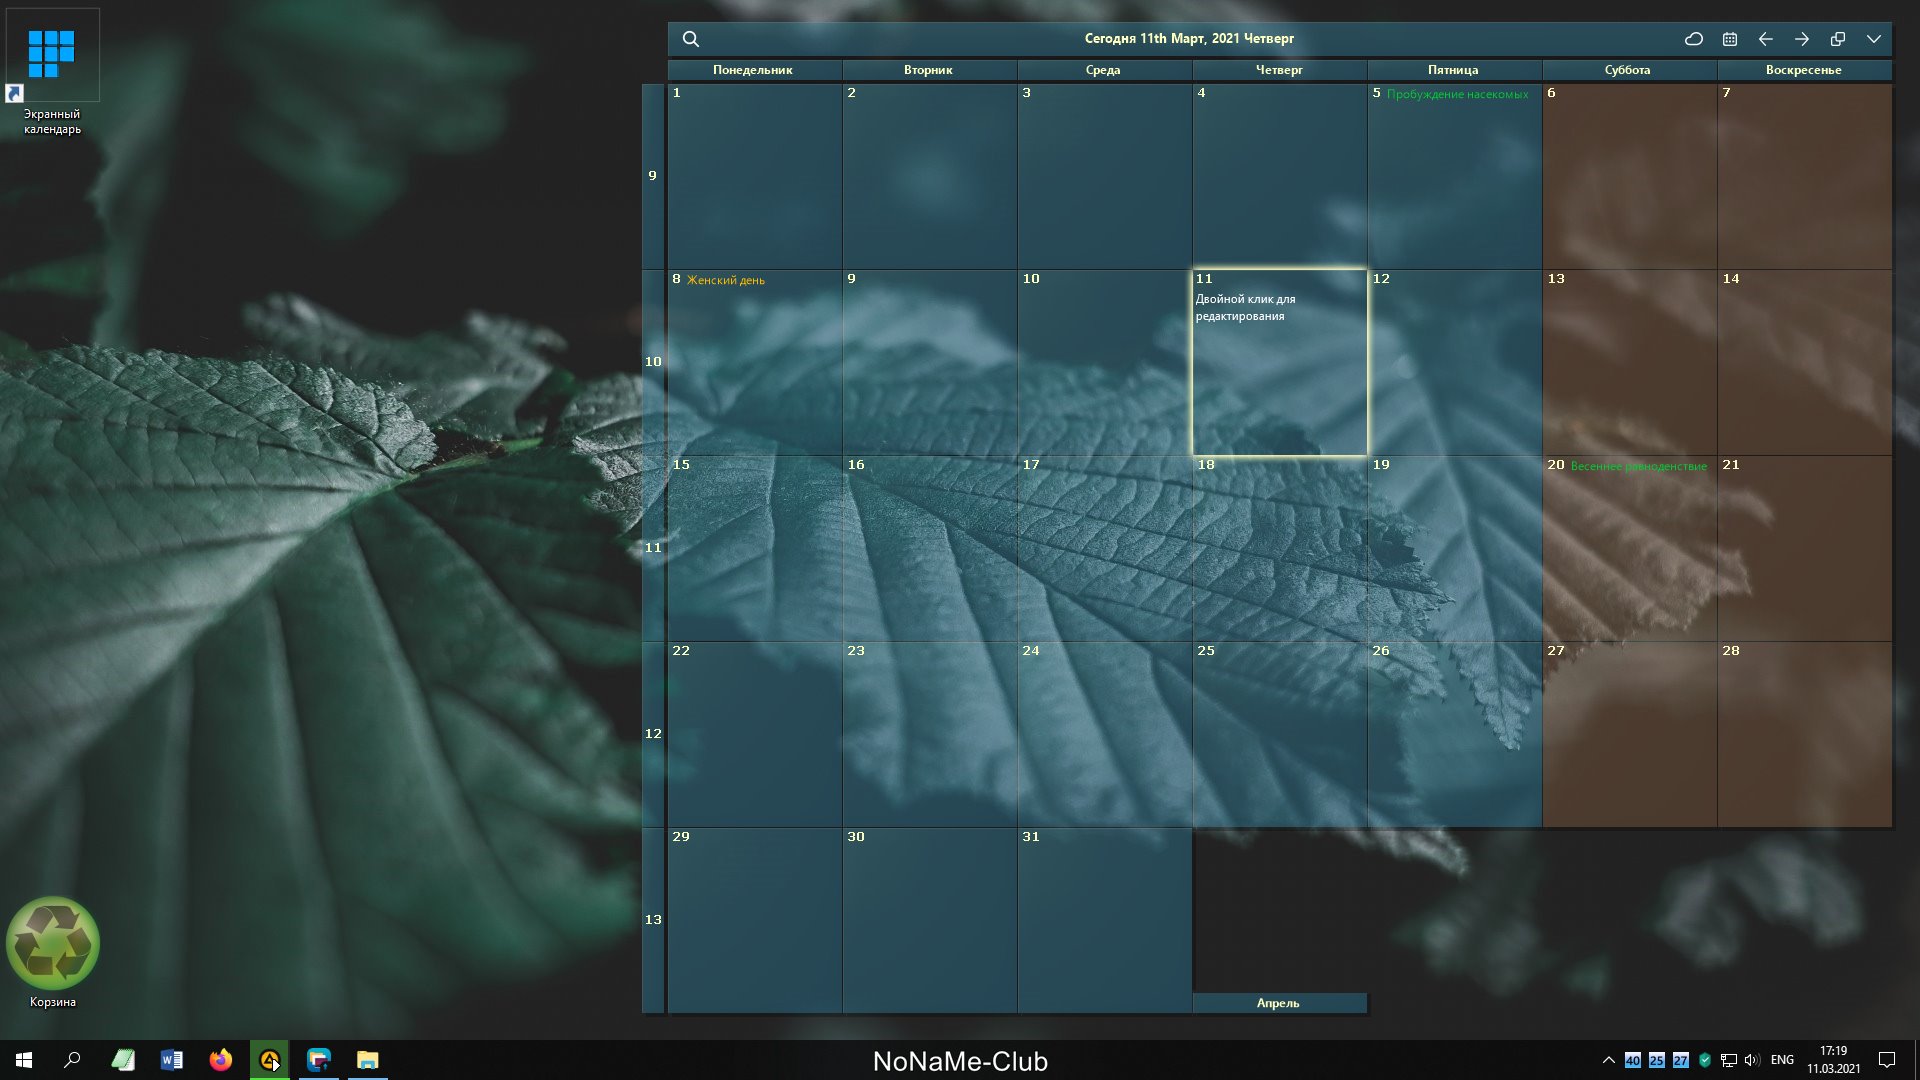Click the Апрель next-month button
The image size is (1920, 1080).
pyautogui.click(x=1279, y=1003)
